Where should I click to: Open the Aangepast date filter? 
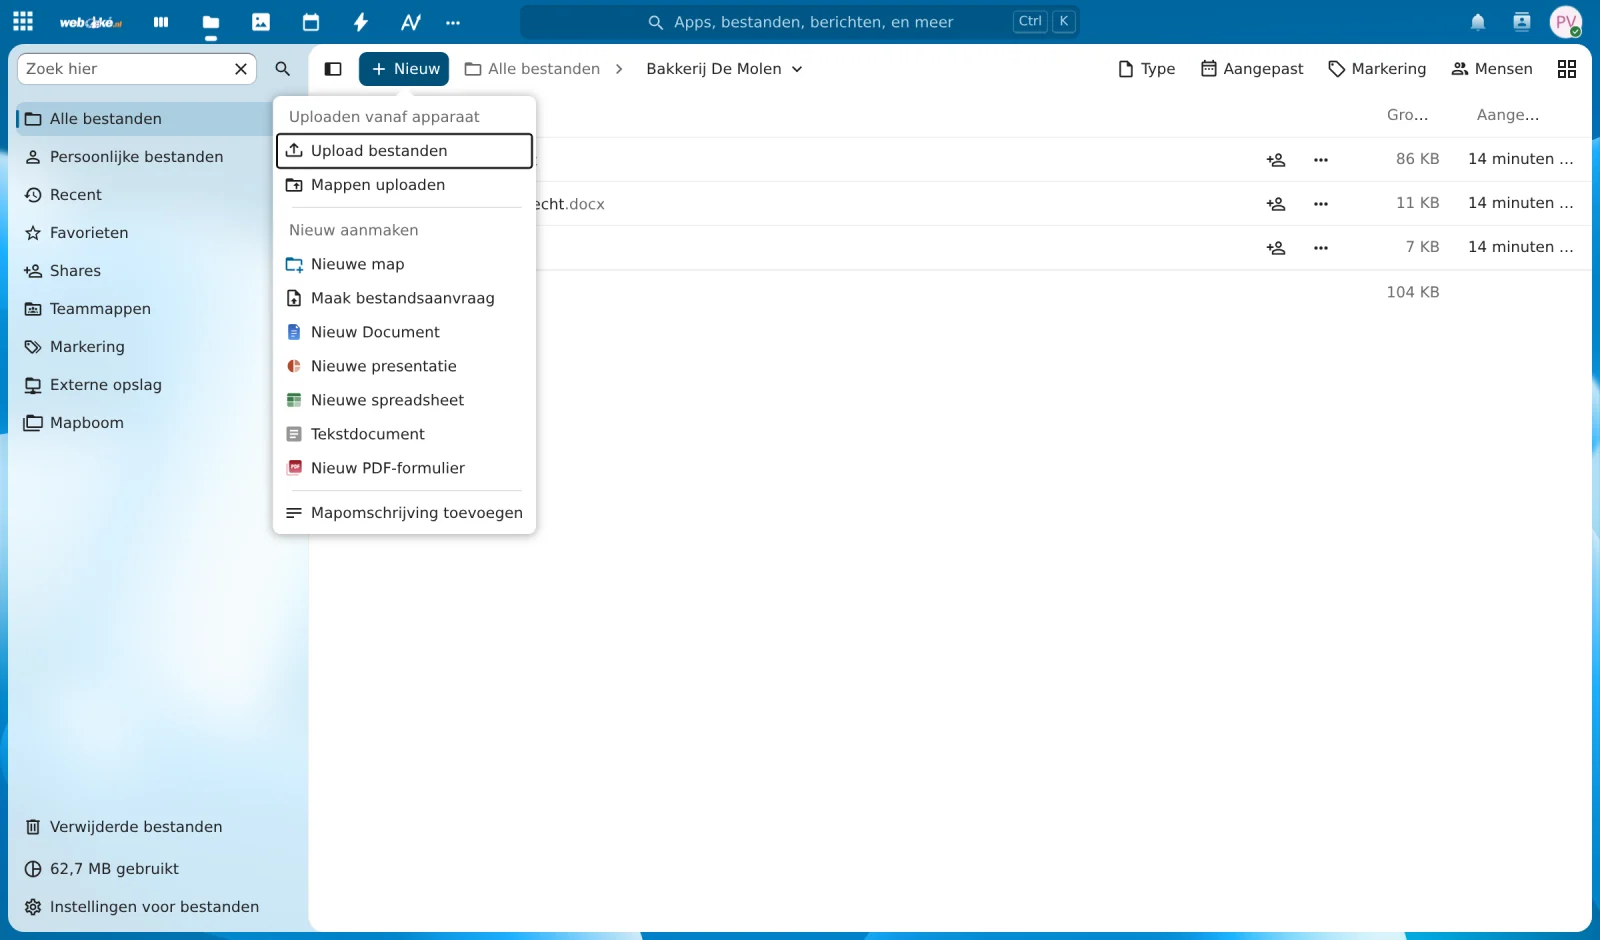pyautogui.click(x=1252, y=69)
